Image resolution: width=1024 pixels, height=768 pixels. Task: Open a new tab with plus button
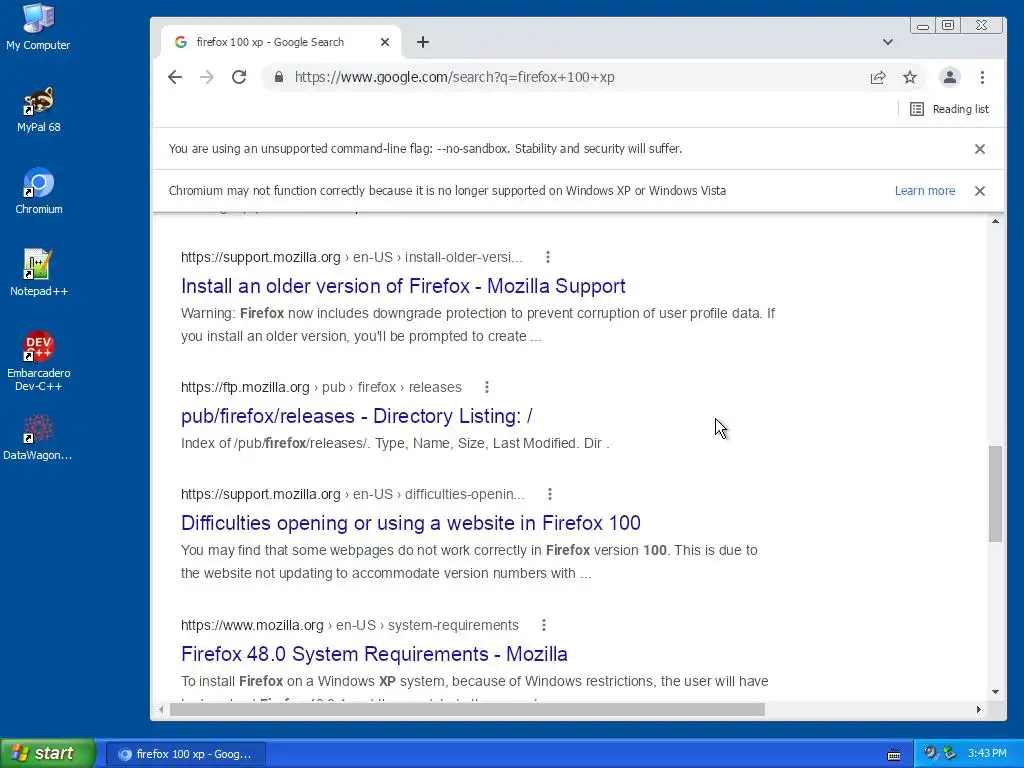(x=423, y=42)
